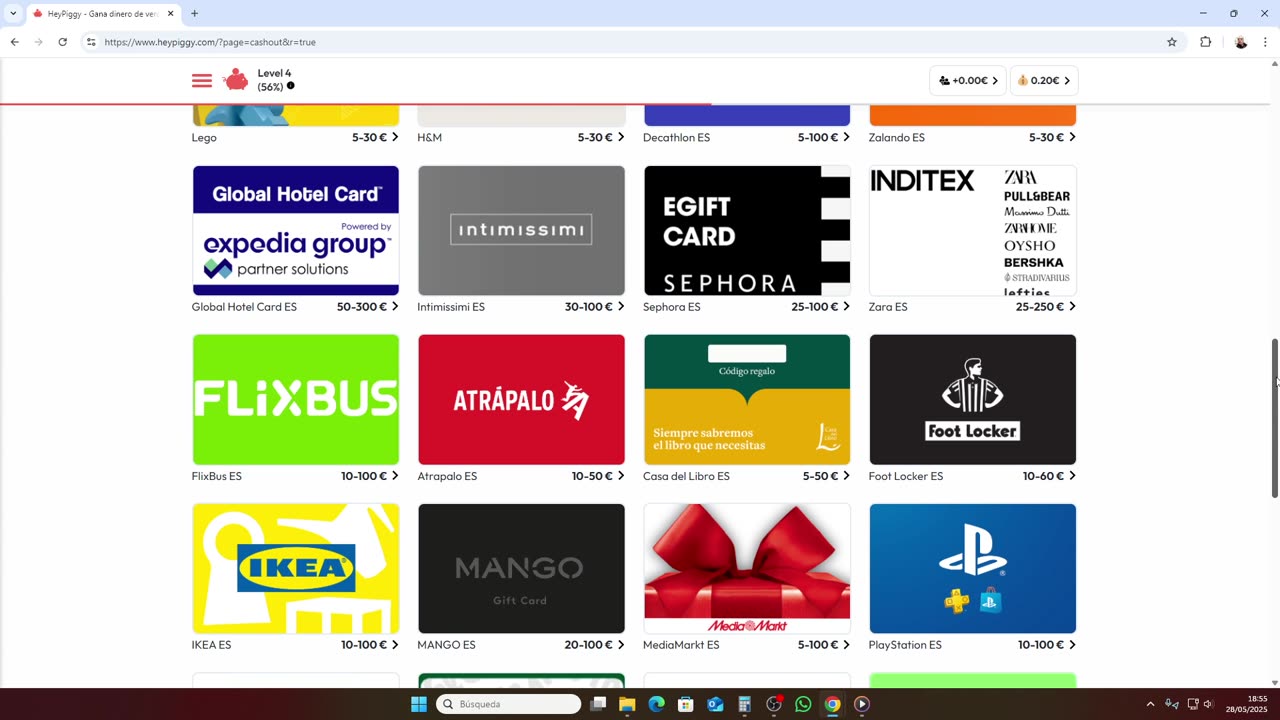Click the Atrapalo ES label

[447, 476]
